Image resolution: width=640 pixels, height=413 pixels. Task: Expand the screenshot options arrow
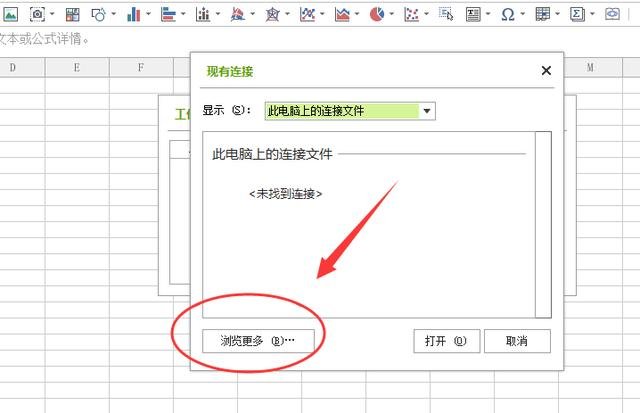[52, 14]
